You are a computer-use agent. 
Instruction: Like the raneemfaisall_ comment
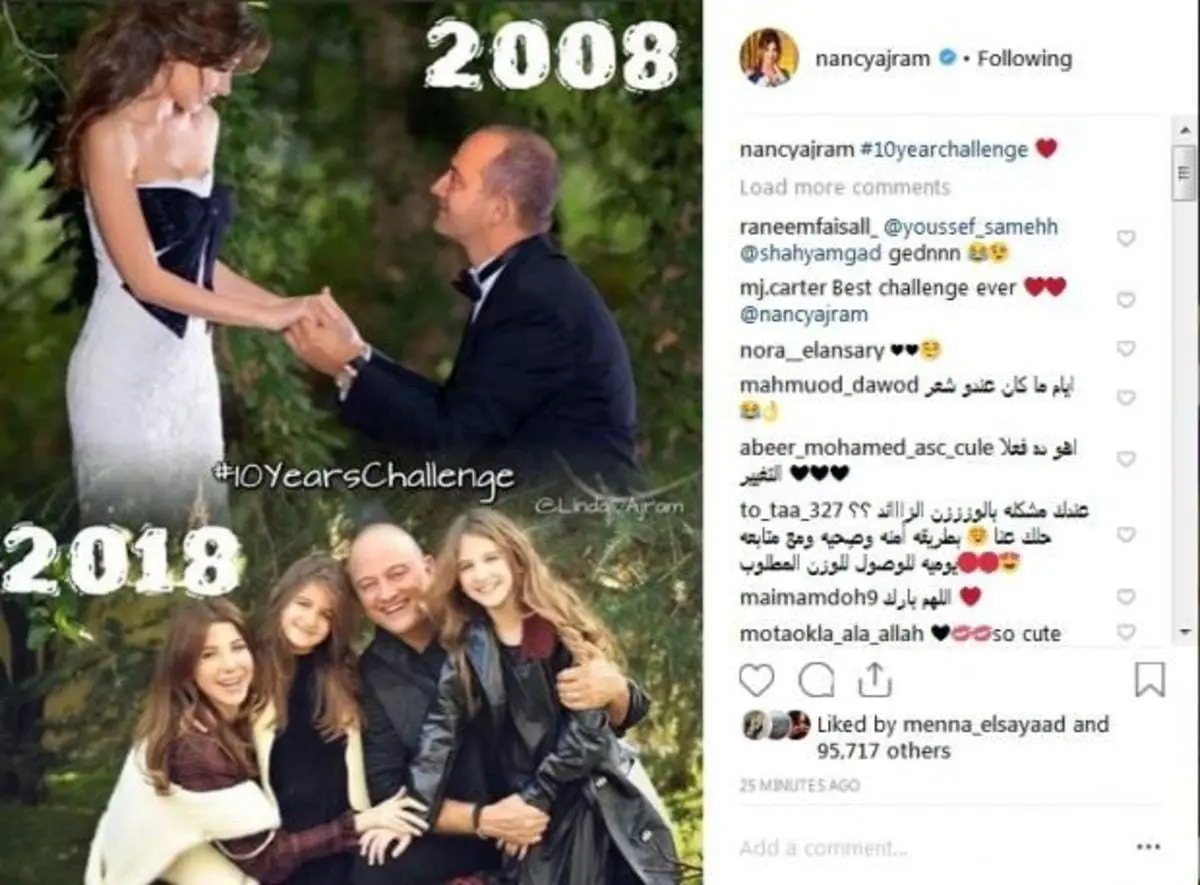(1126, 238)
